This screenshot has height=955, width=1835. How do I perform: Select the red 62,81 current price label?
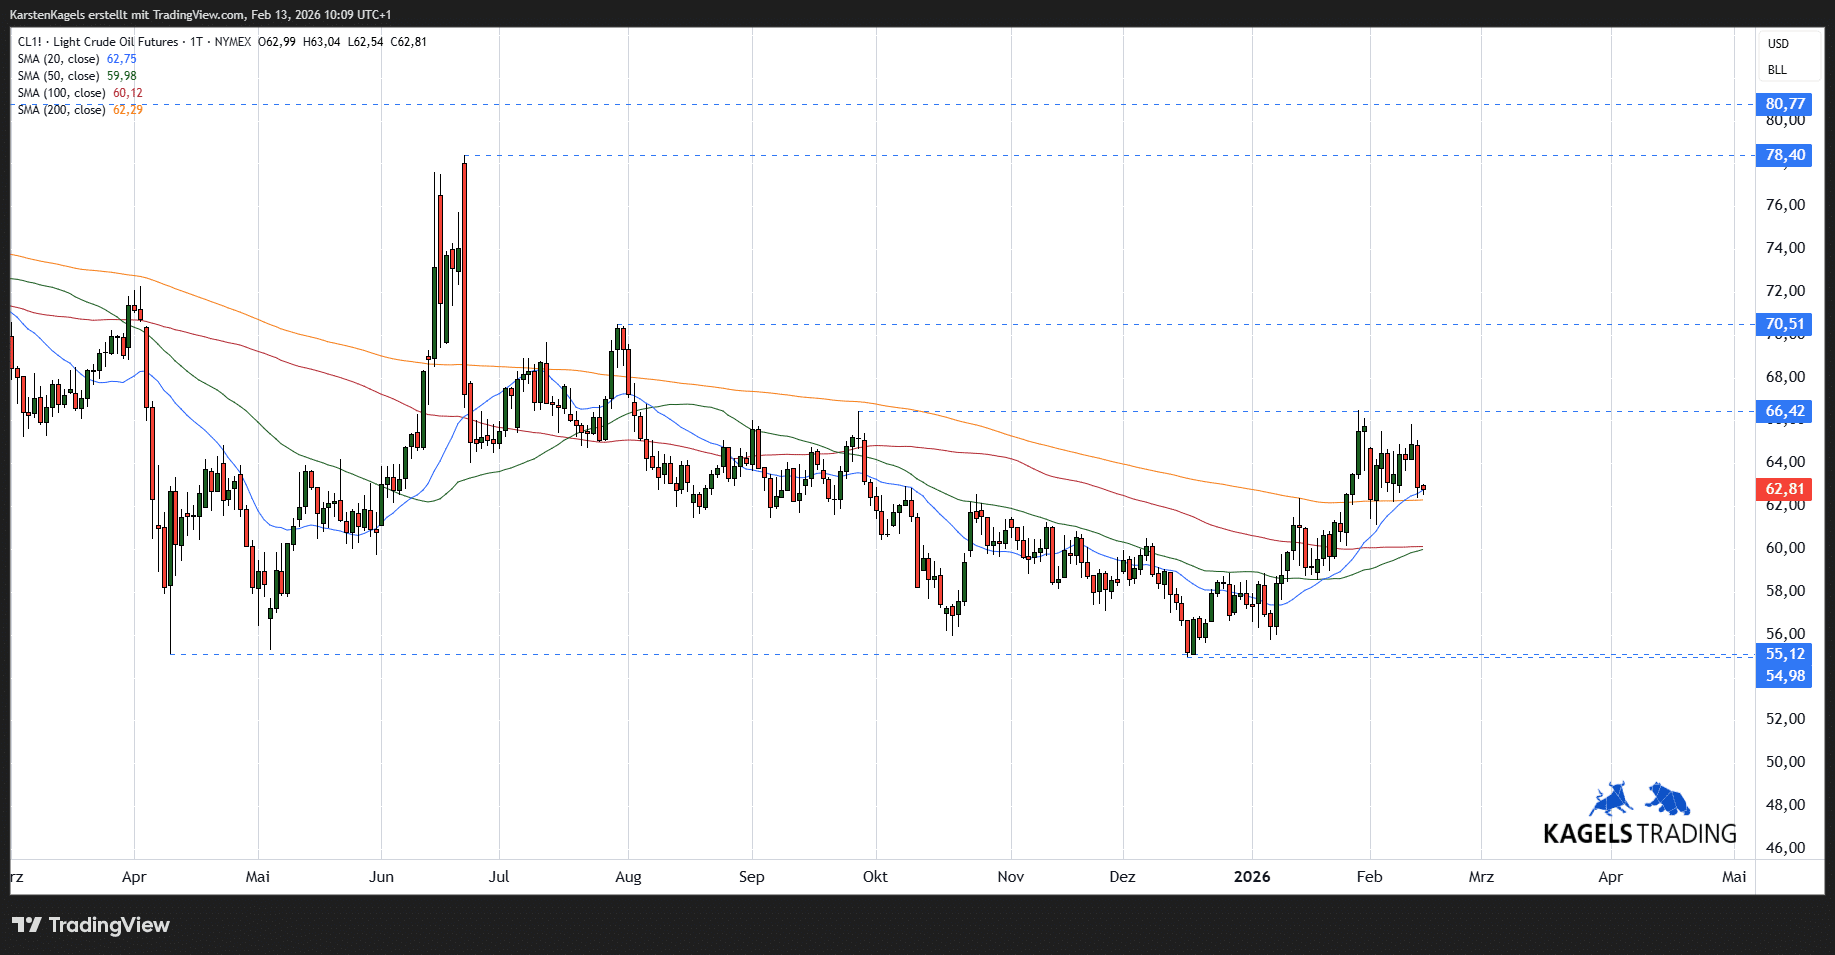(1784, 489)
